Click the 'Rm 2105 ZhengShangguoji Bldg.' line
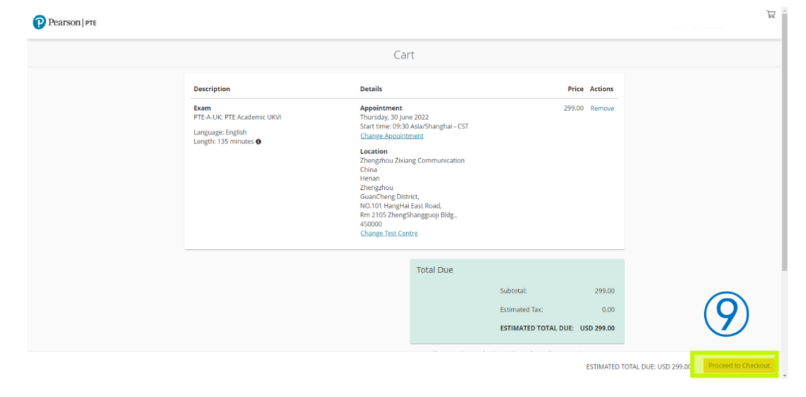This screenshot has width=806, height=397. tap(409, 215)
